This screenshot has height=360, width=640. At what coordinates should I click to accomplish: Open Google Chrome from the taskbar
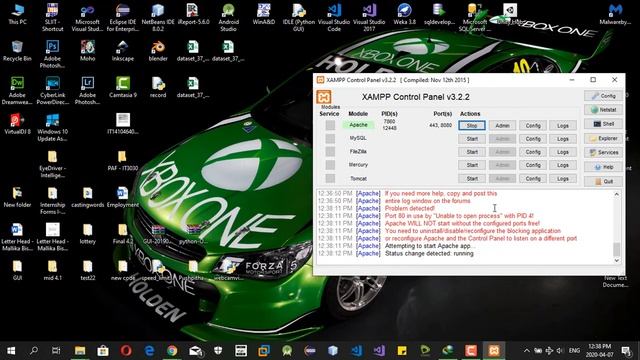[x=172, y=350]
